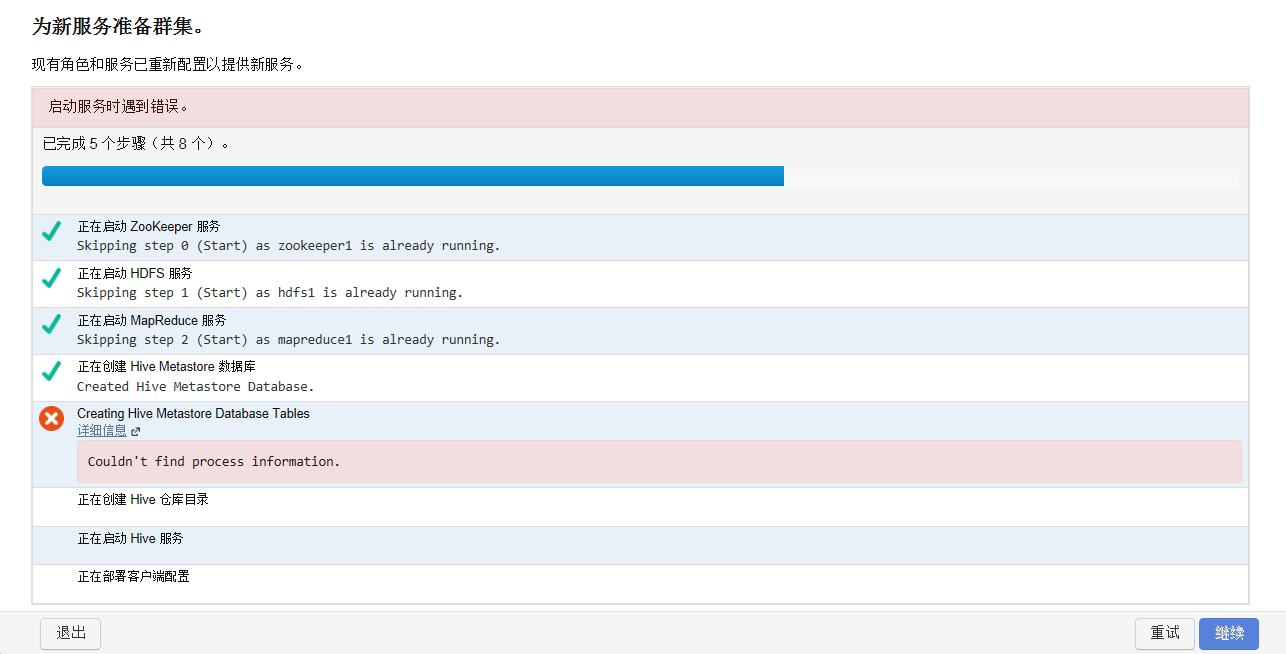1286x654 pixels.
Task: Click pending step 正在创建 Hive 仓库目录
Action: 143,499
